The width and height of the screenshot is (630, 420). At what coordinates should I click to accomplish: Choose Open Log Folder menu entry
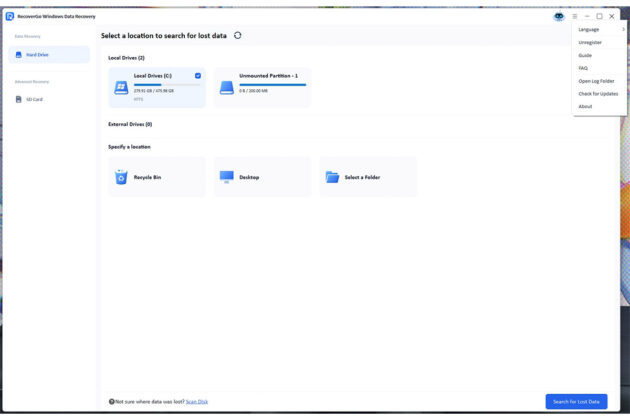pos(599,81)
